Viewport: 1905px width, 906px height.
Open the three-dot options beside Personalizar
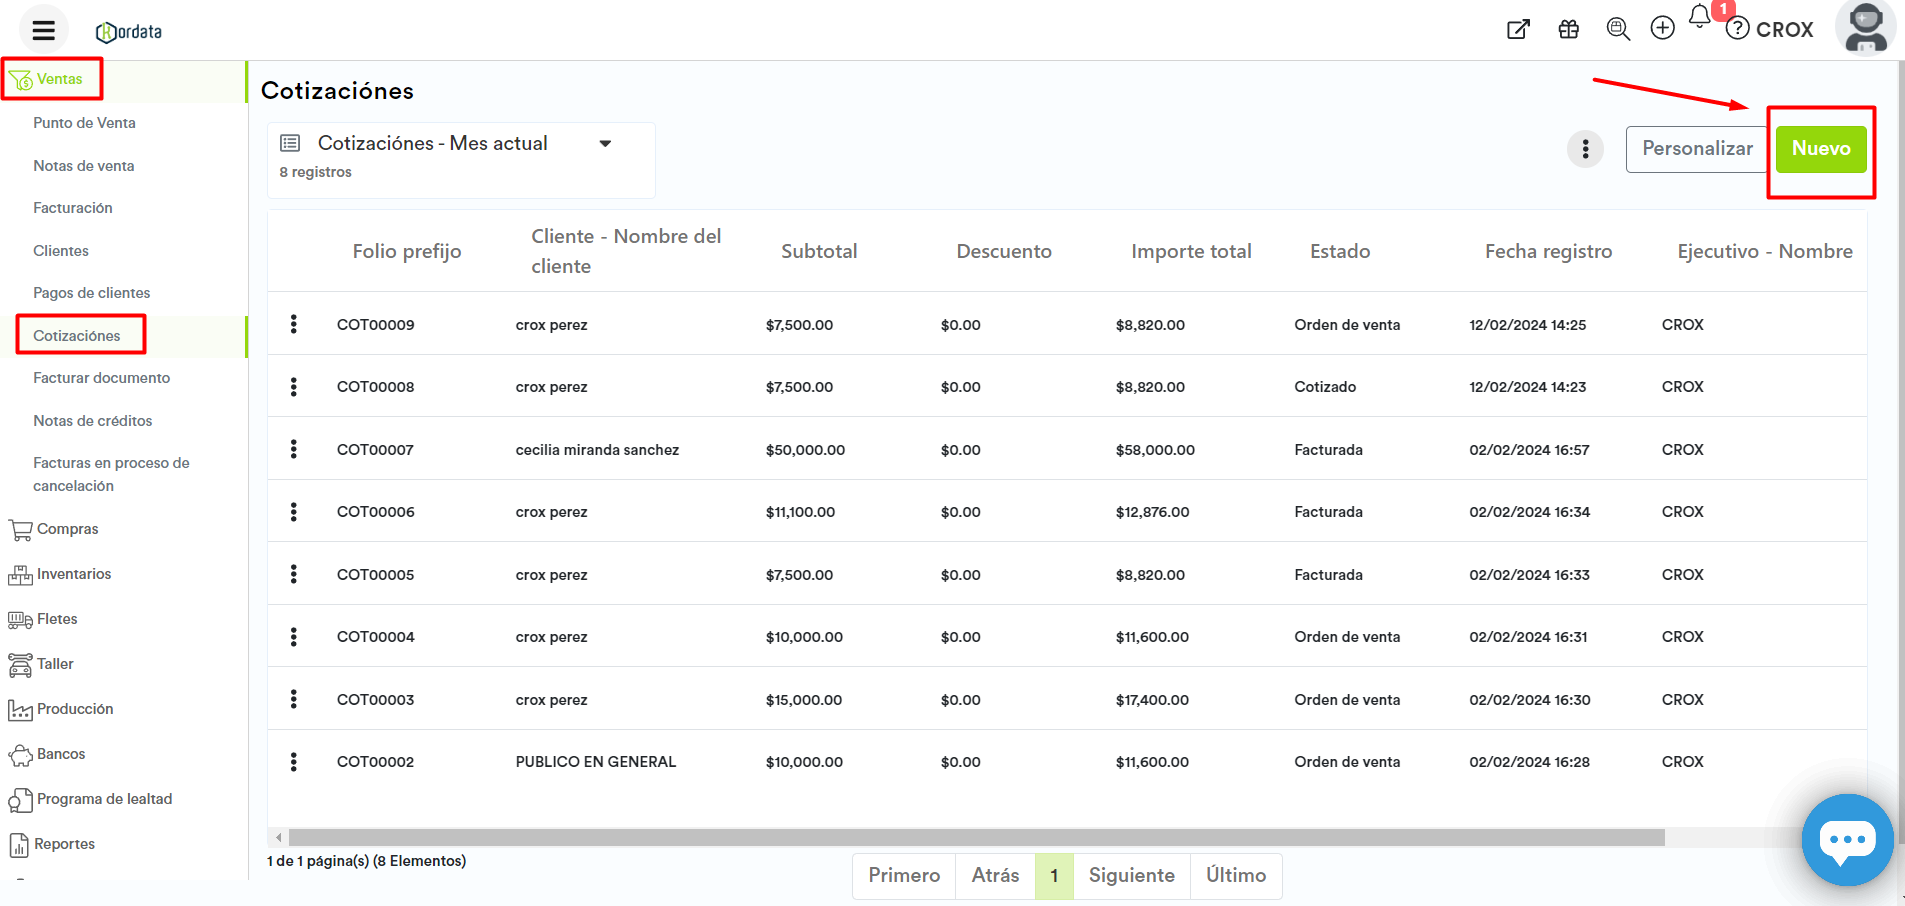pos(1585,149)
